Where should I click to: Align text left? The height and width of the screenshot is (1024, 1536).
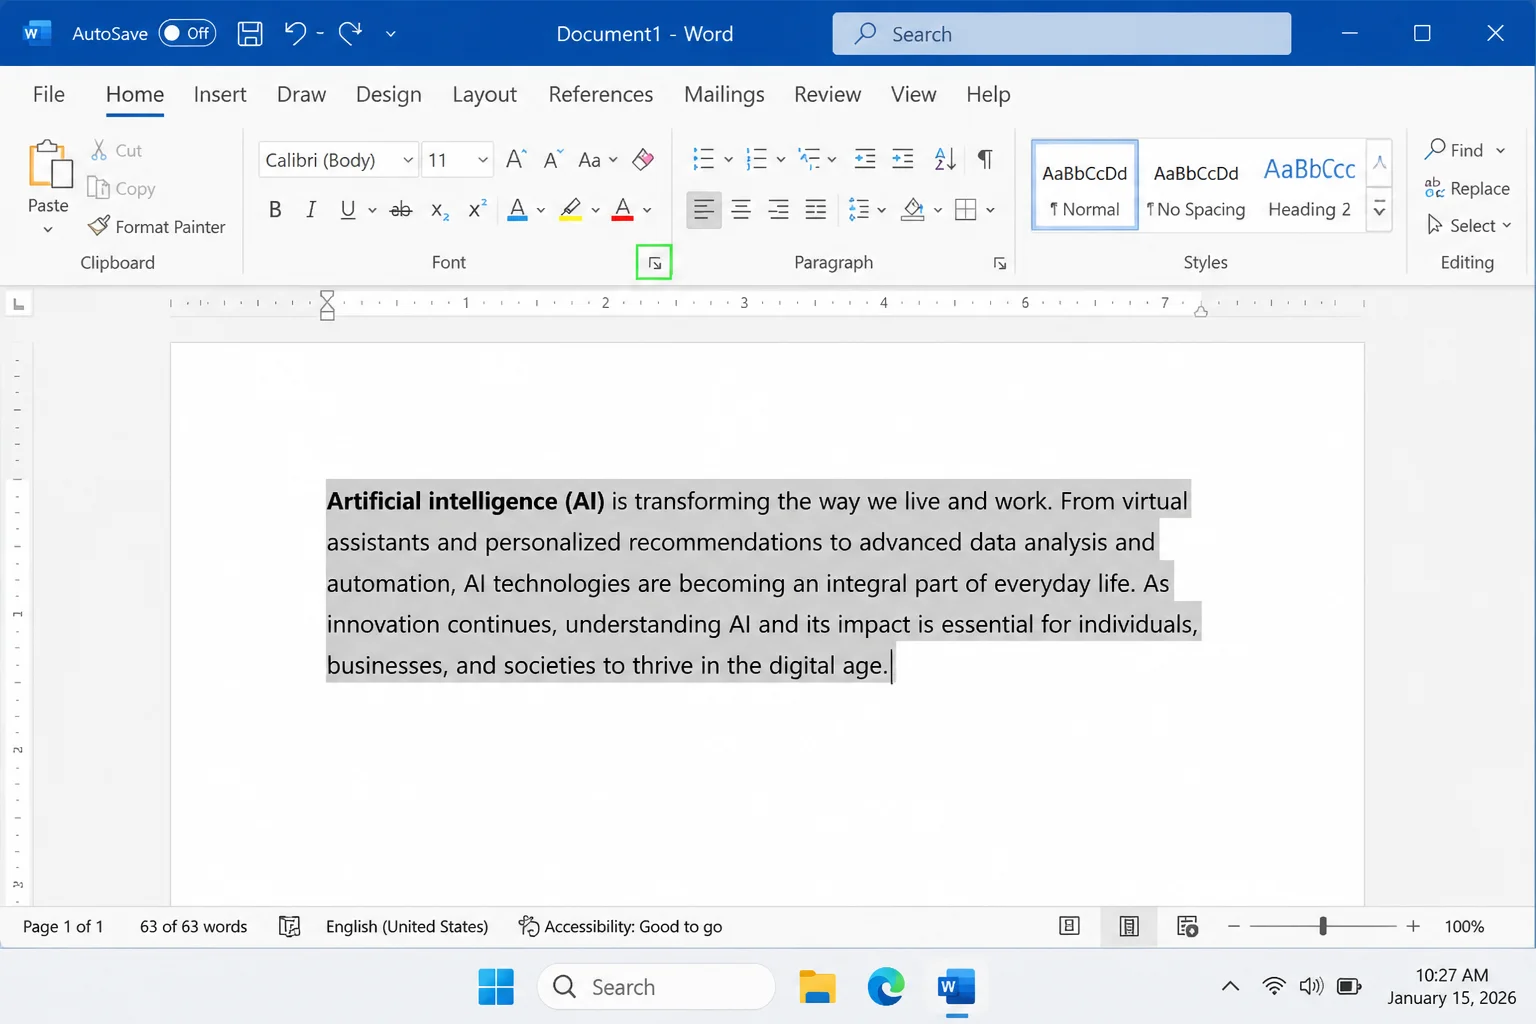point(704,209)
